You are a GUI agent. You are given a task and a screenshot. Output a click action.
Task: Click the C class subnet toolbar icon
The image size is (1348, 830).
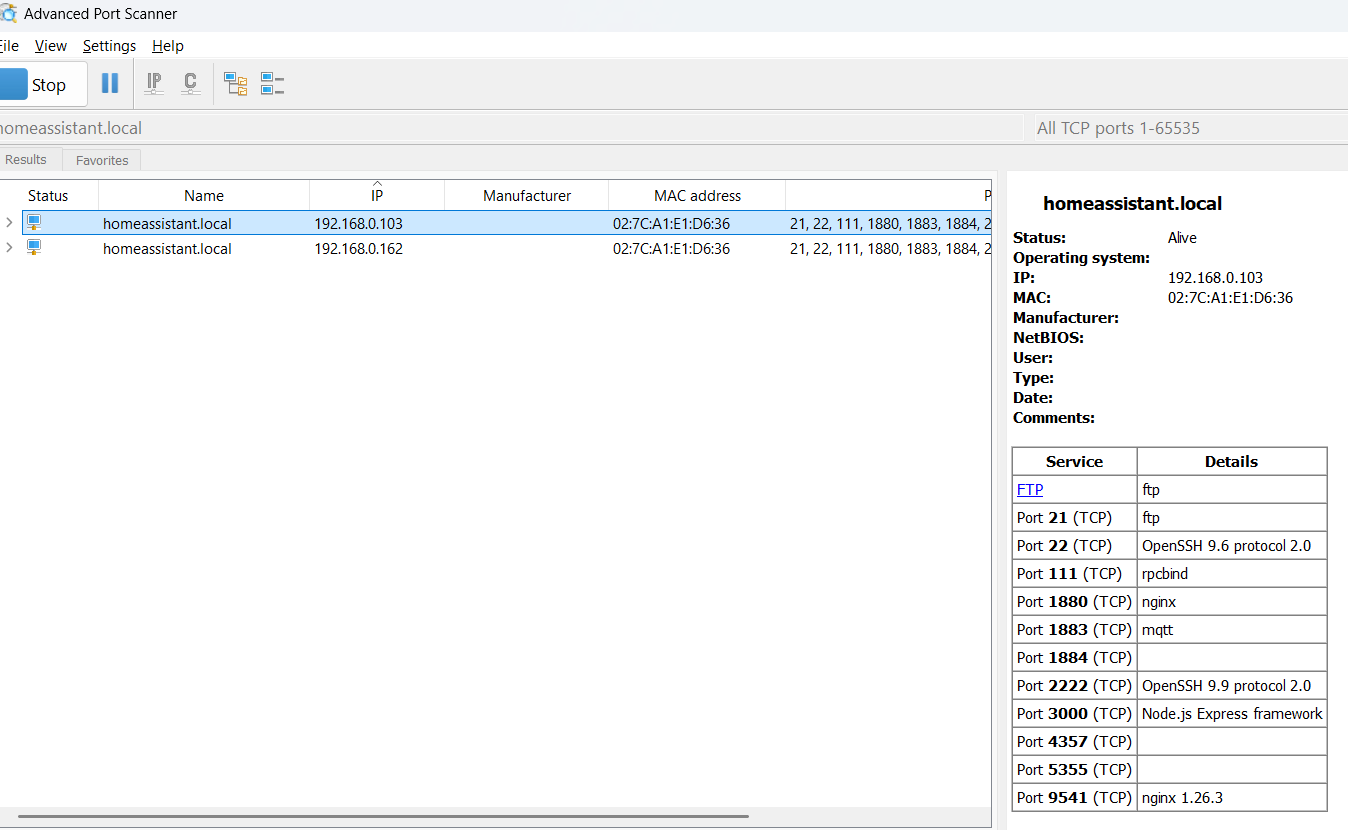(x=190, y=84)
